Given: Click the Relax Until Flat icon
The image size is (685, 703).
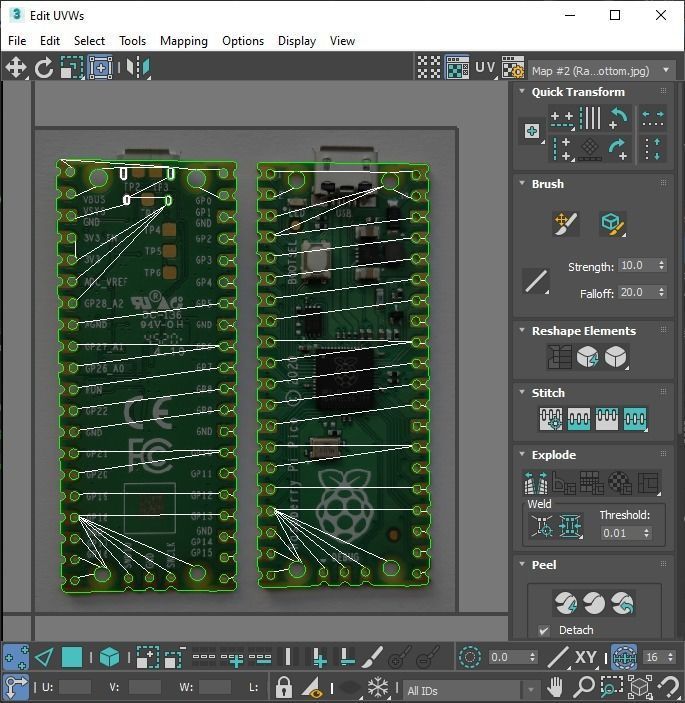Looking at the screenshot, I should 588,357.
